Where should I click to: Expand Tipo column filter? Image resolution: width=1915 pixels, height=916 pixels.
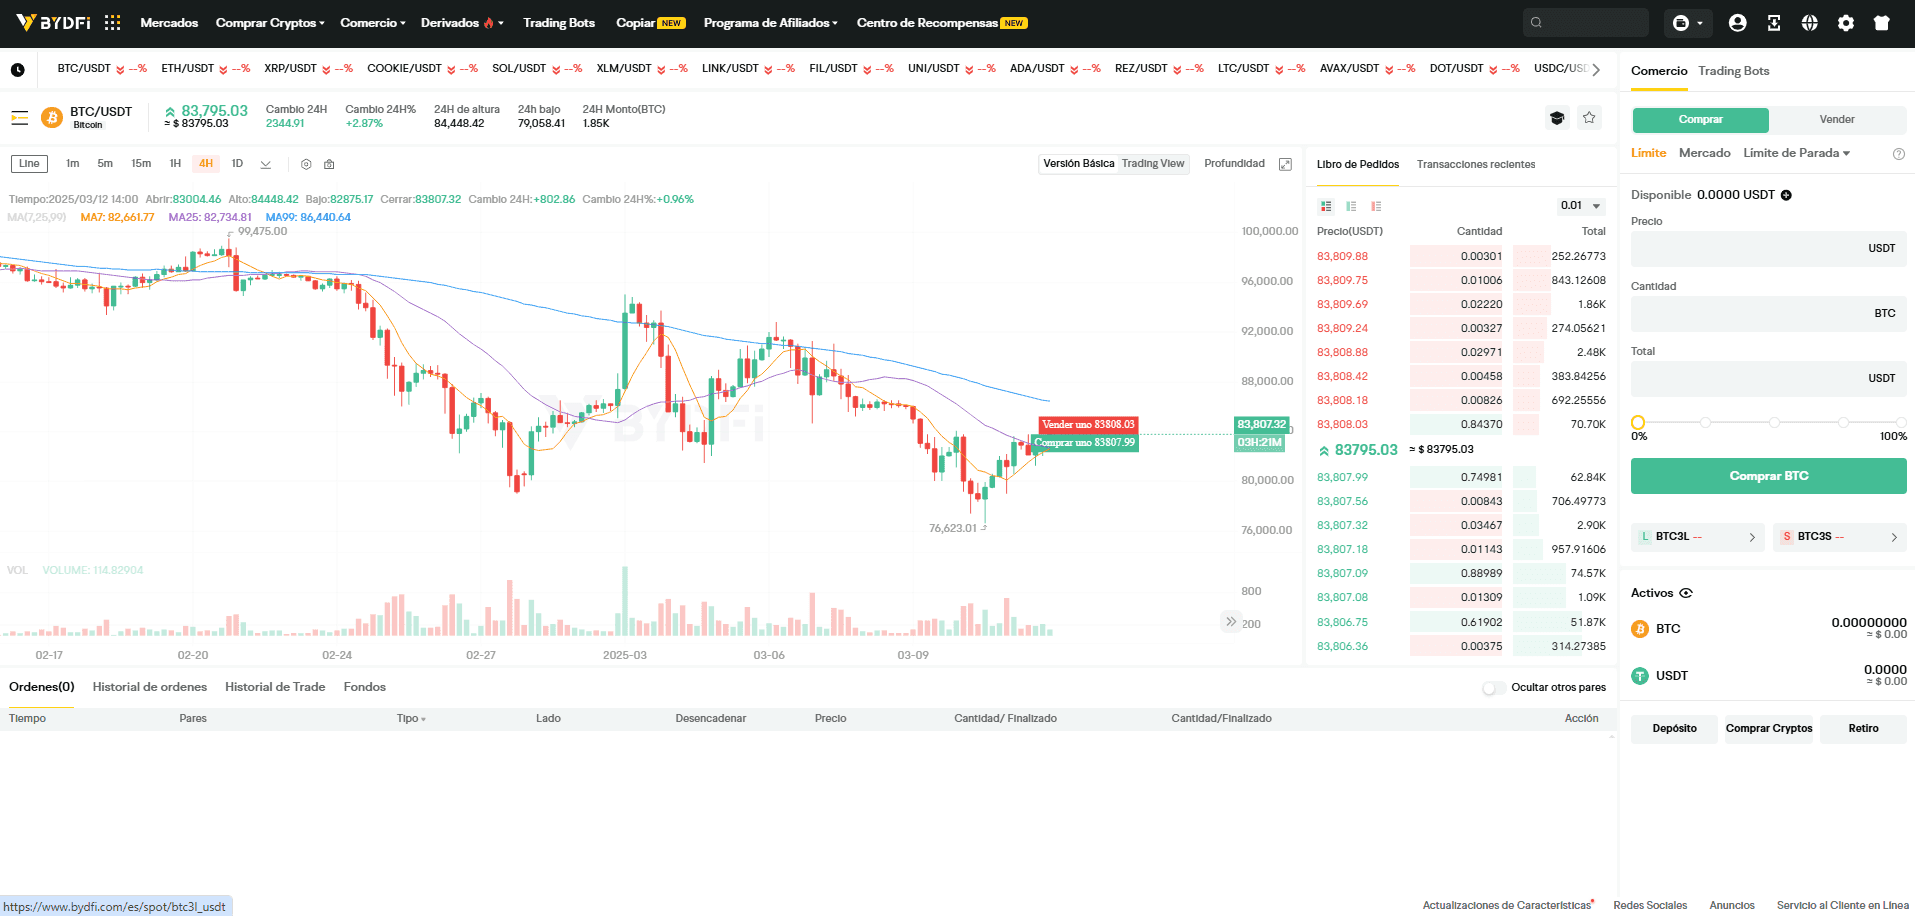pos(411,719)
